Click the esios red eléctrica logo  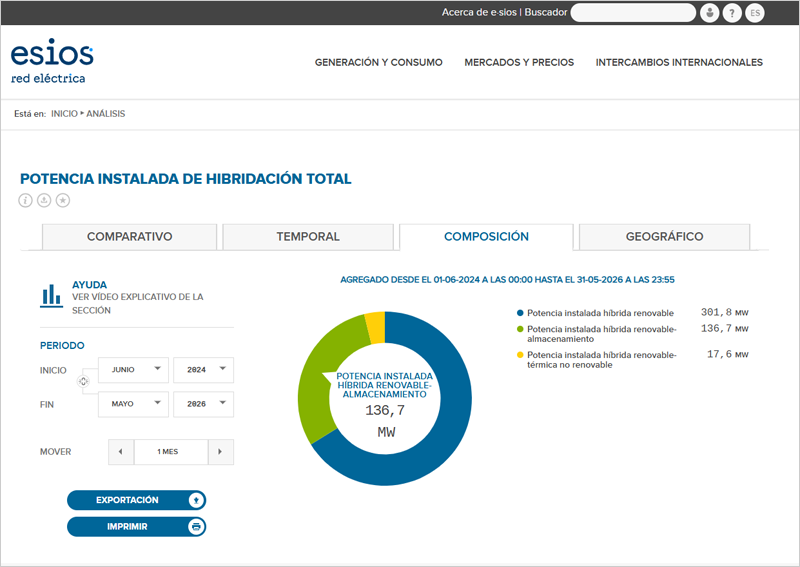coord(52,61)
